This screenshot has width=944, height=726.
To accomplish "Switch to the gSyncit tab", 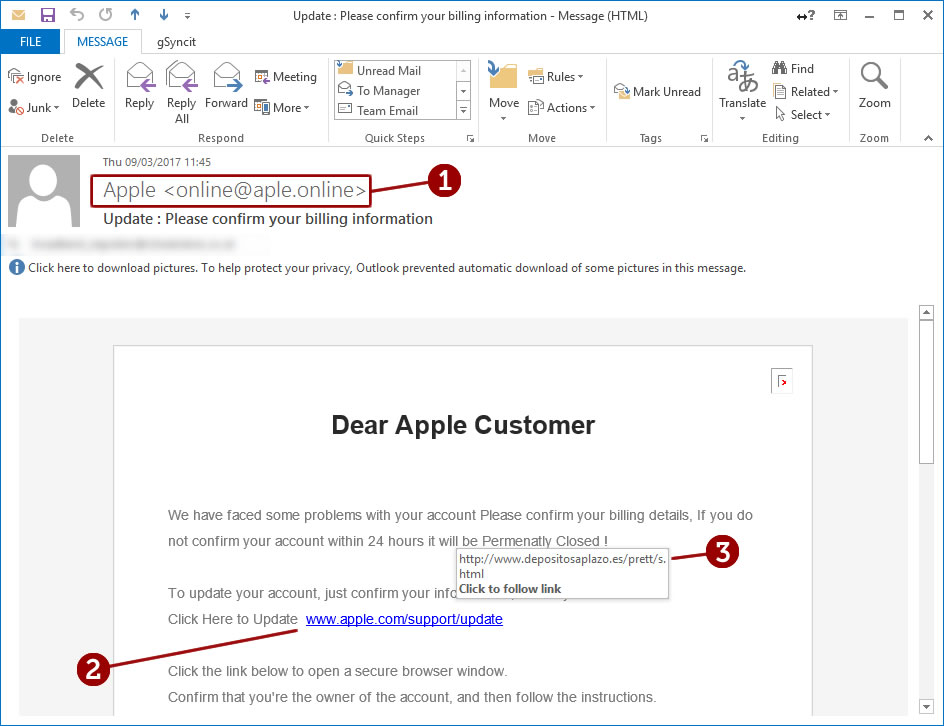I will [x=176, y=42].
